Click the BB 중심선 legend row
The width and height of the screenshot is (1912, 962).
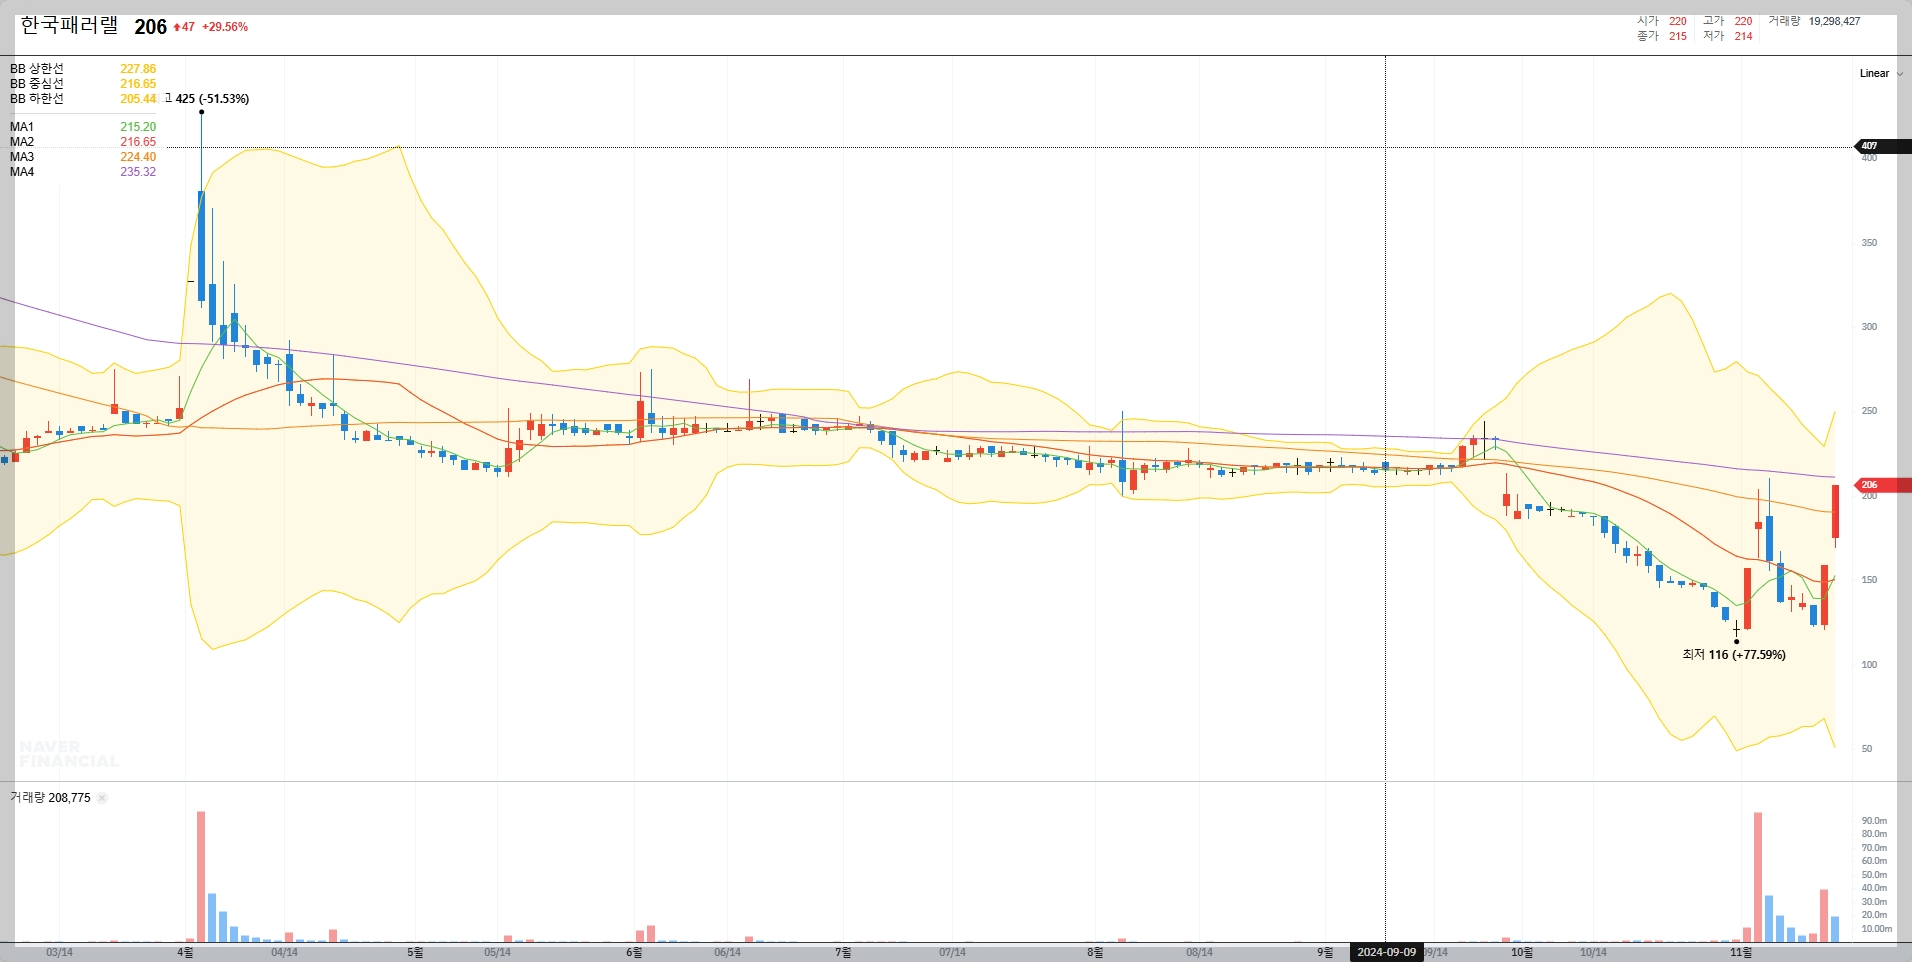(x=83, y=84)
